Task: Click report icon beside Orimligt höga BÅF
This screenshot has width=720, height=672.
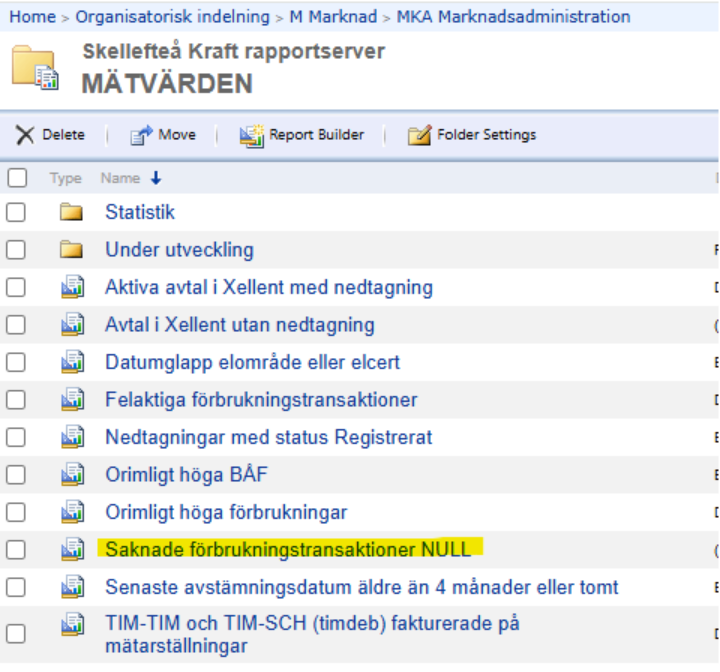Action: [71, 475]
